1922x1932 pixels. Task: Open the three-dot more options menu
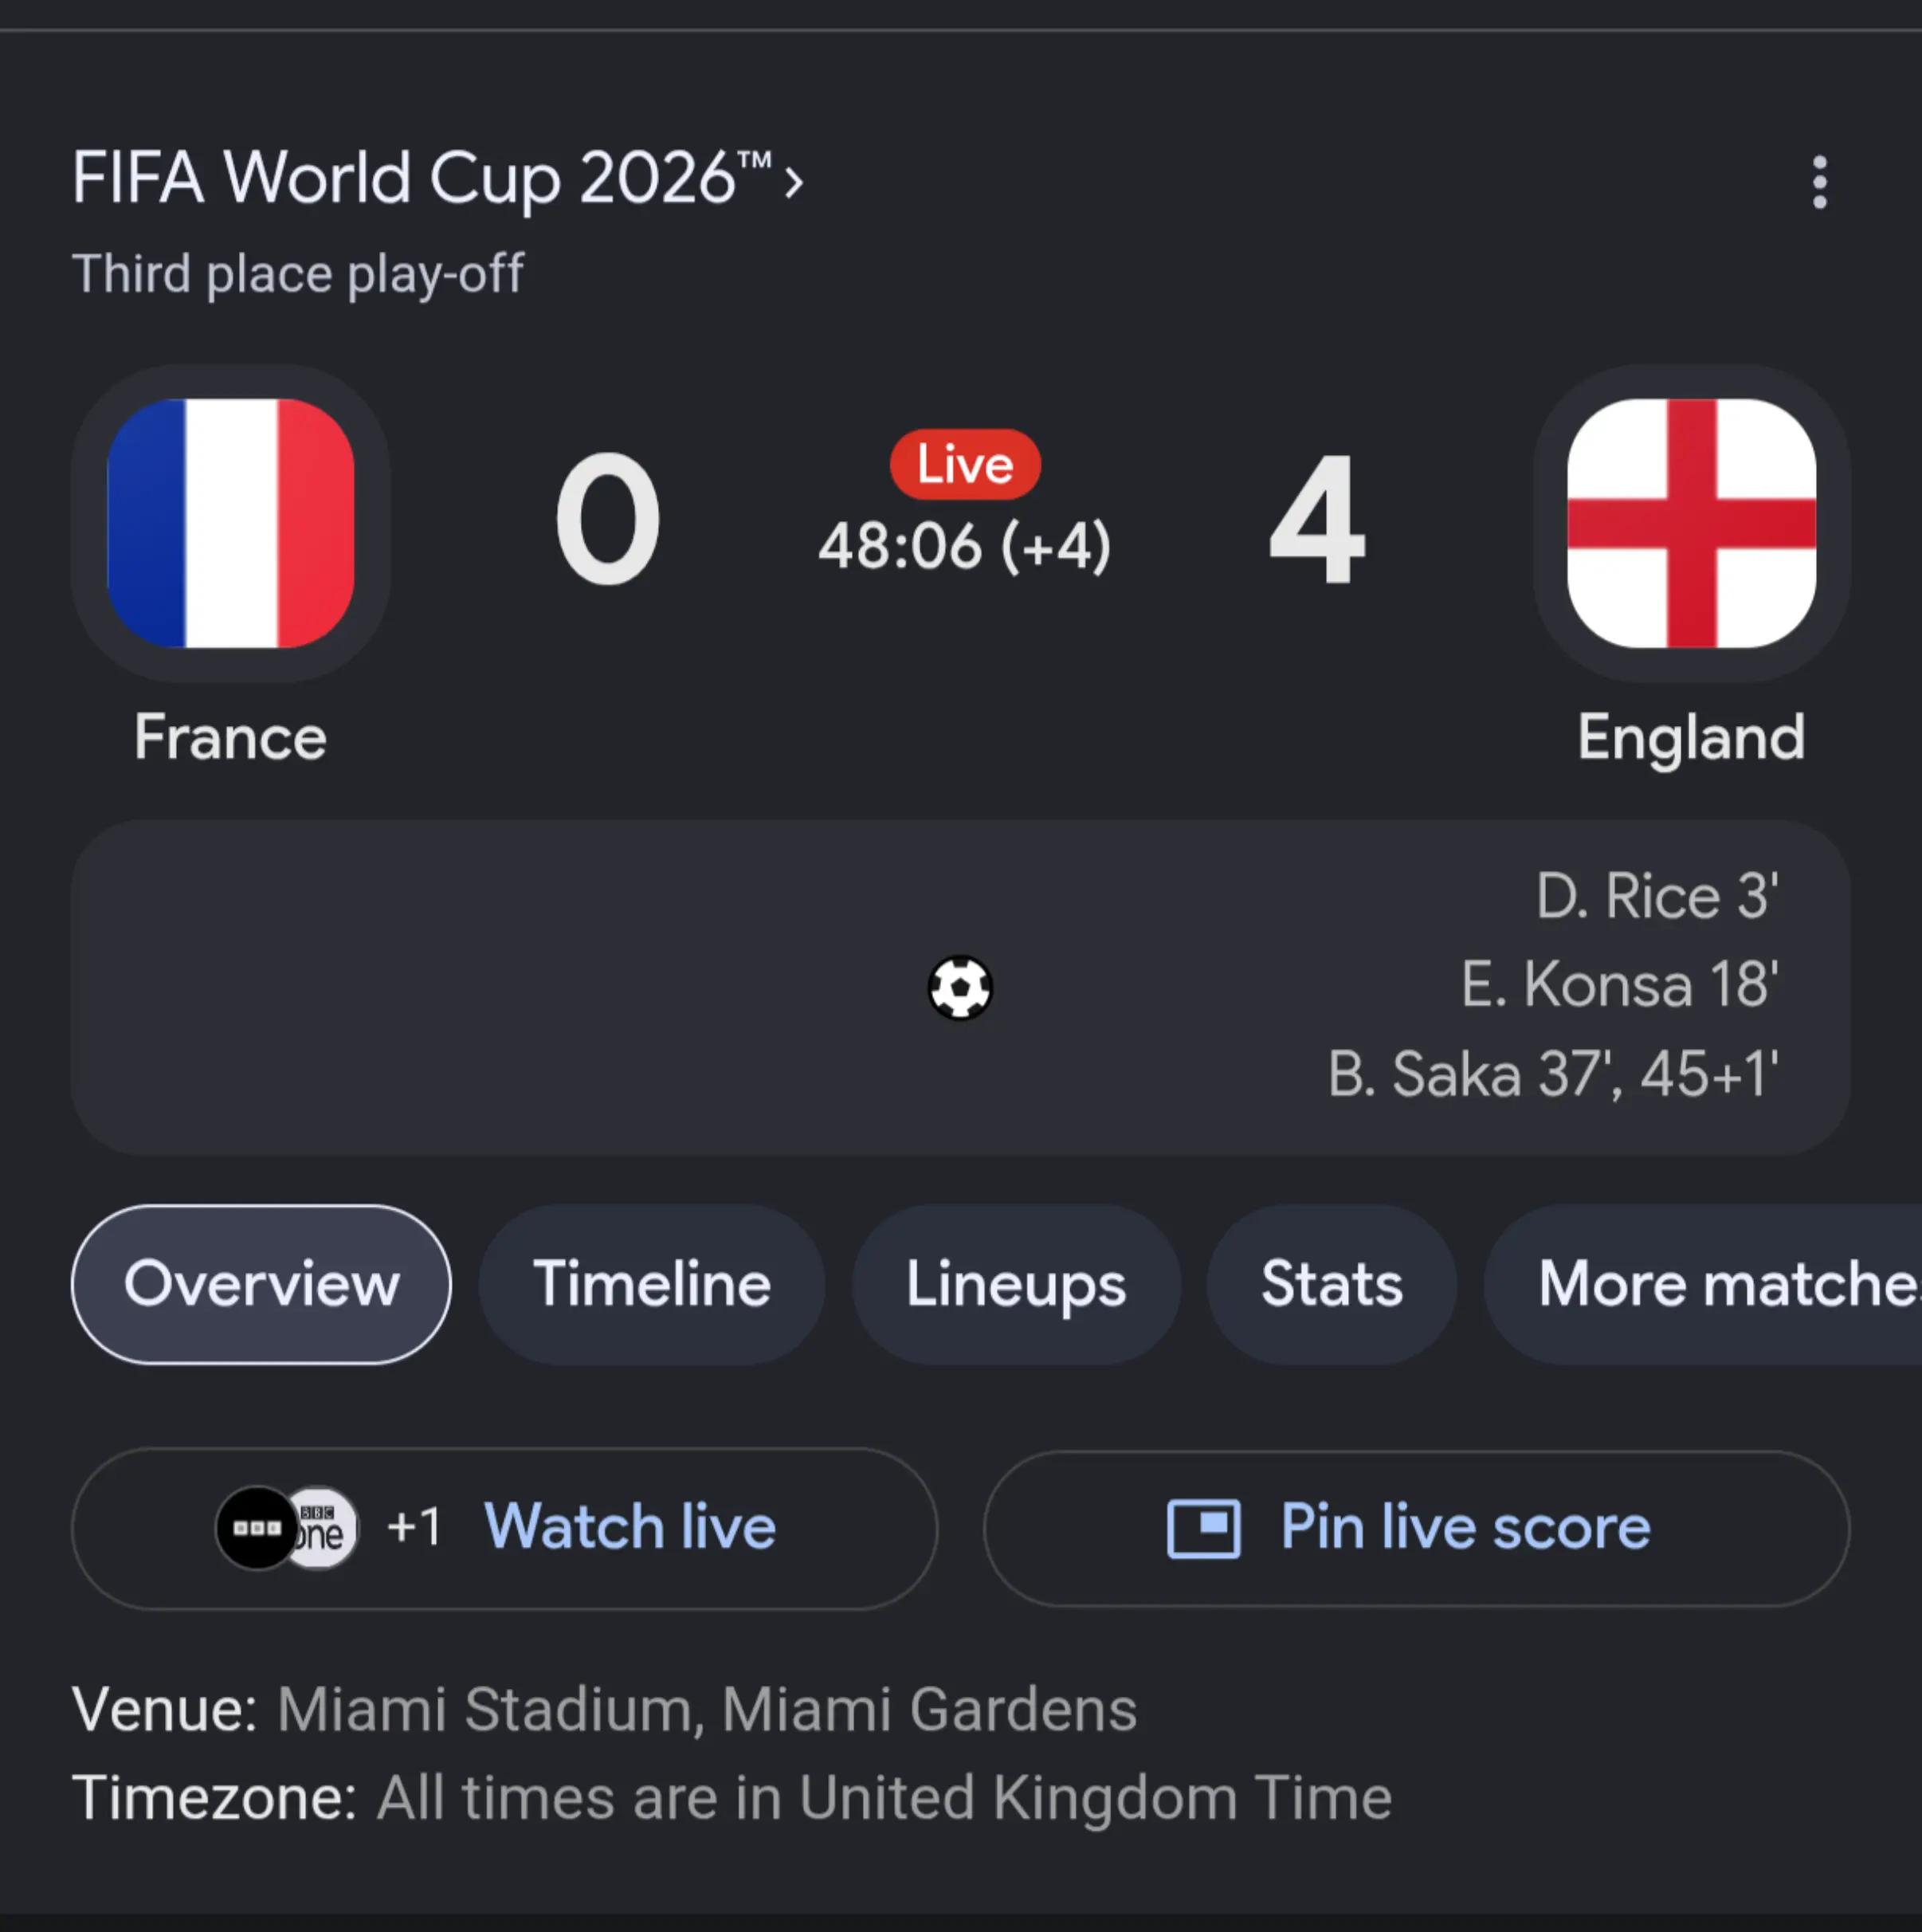tap(1819, 182)
